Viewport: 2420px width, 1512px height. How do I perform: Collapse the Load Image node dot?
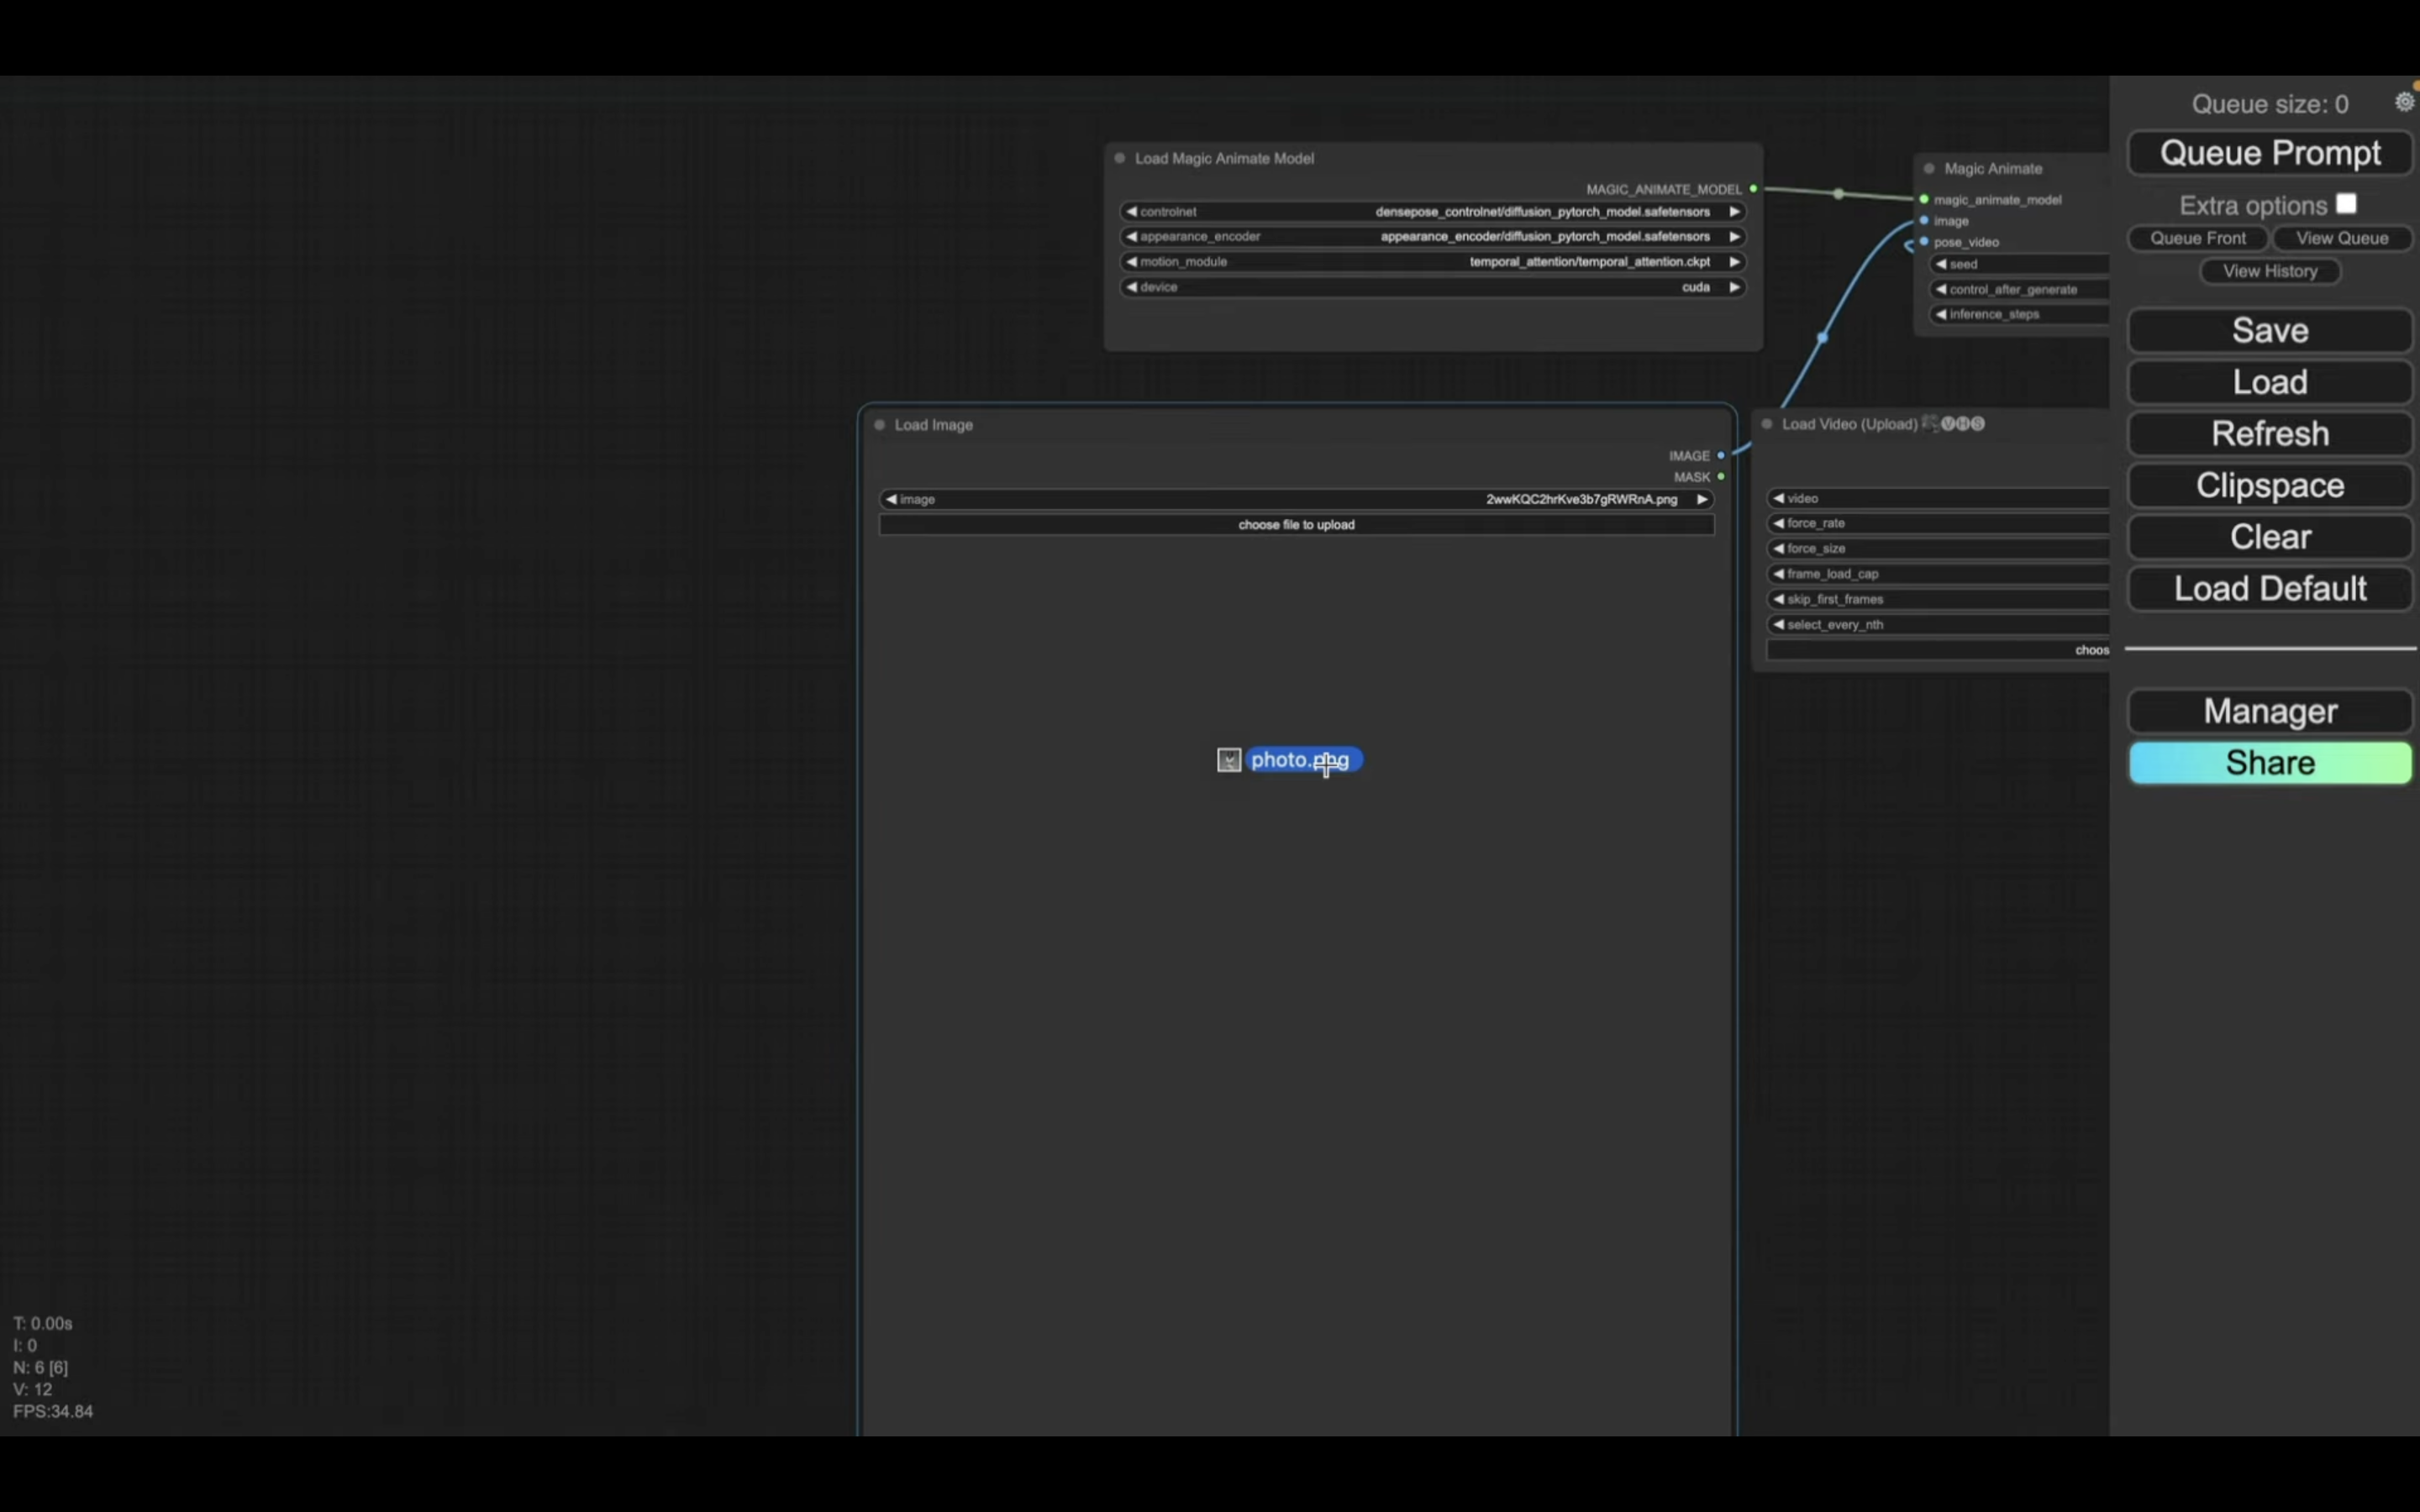[x=880, y=425]
